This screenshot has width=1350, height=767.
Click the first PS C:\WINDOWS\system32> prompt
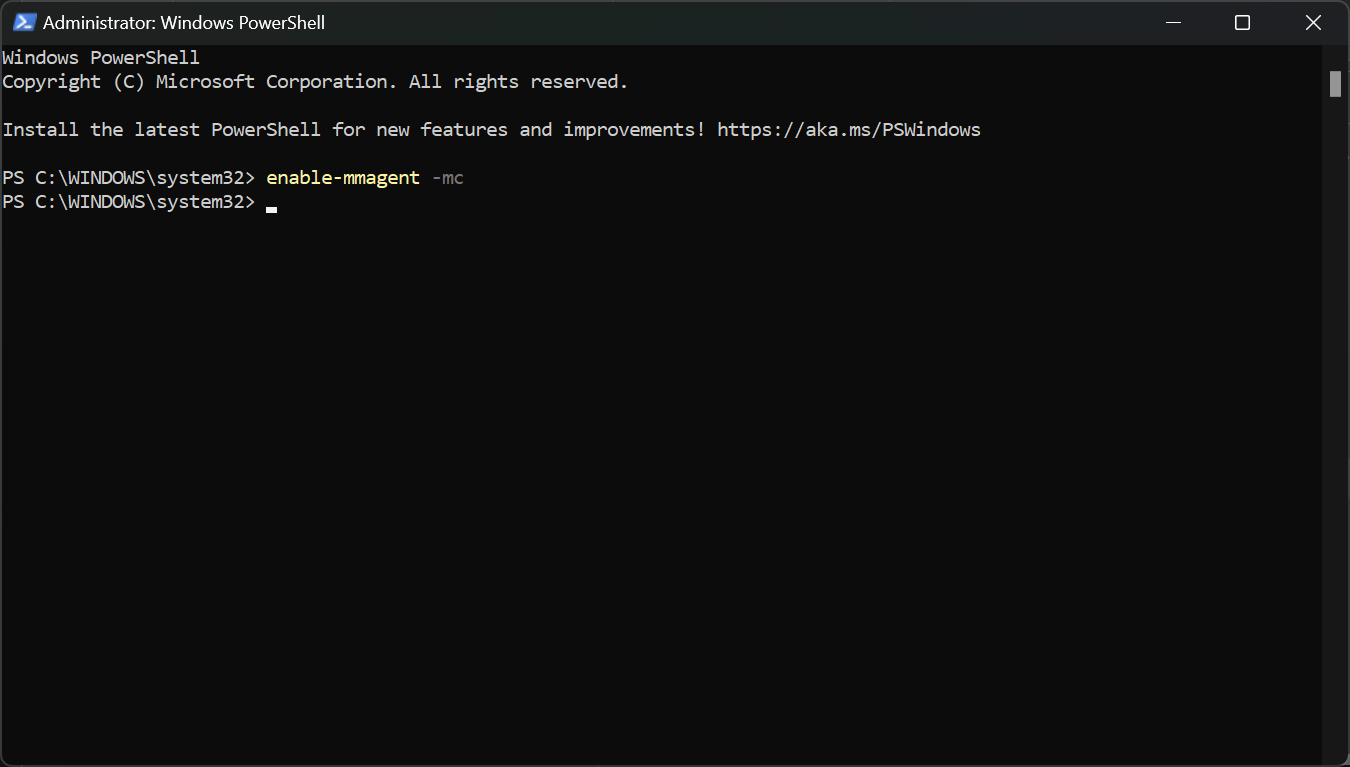click(129, 178)
